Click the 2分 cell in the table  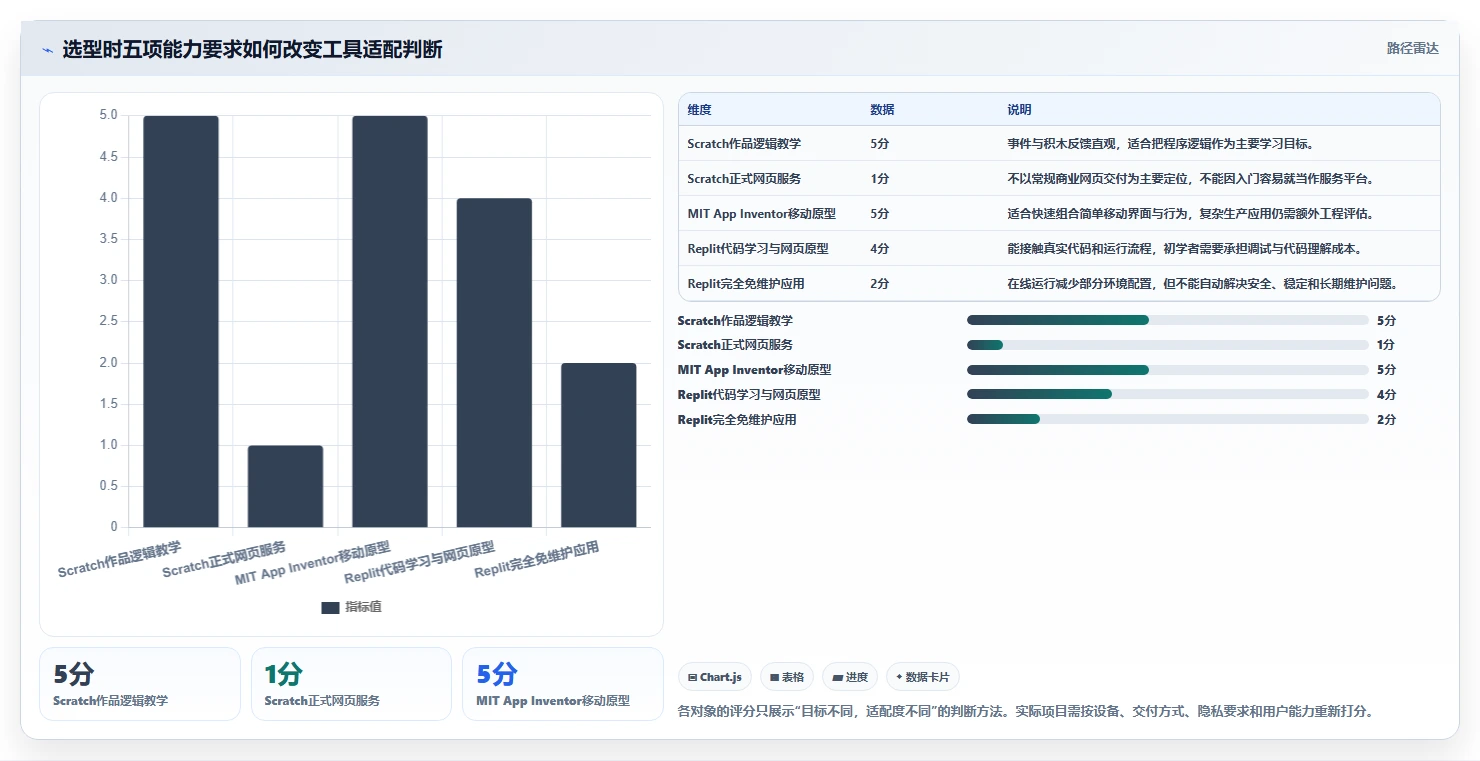(x=879, y=284)
